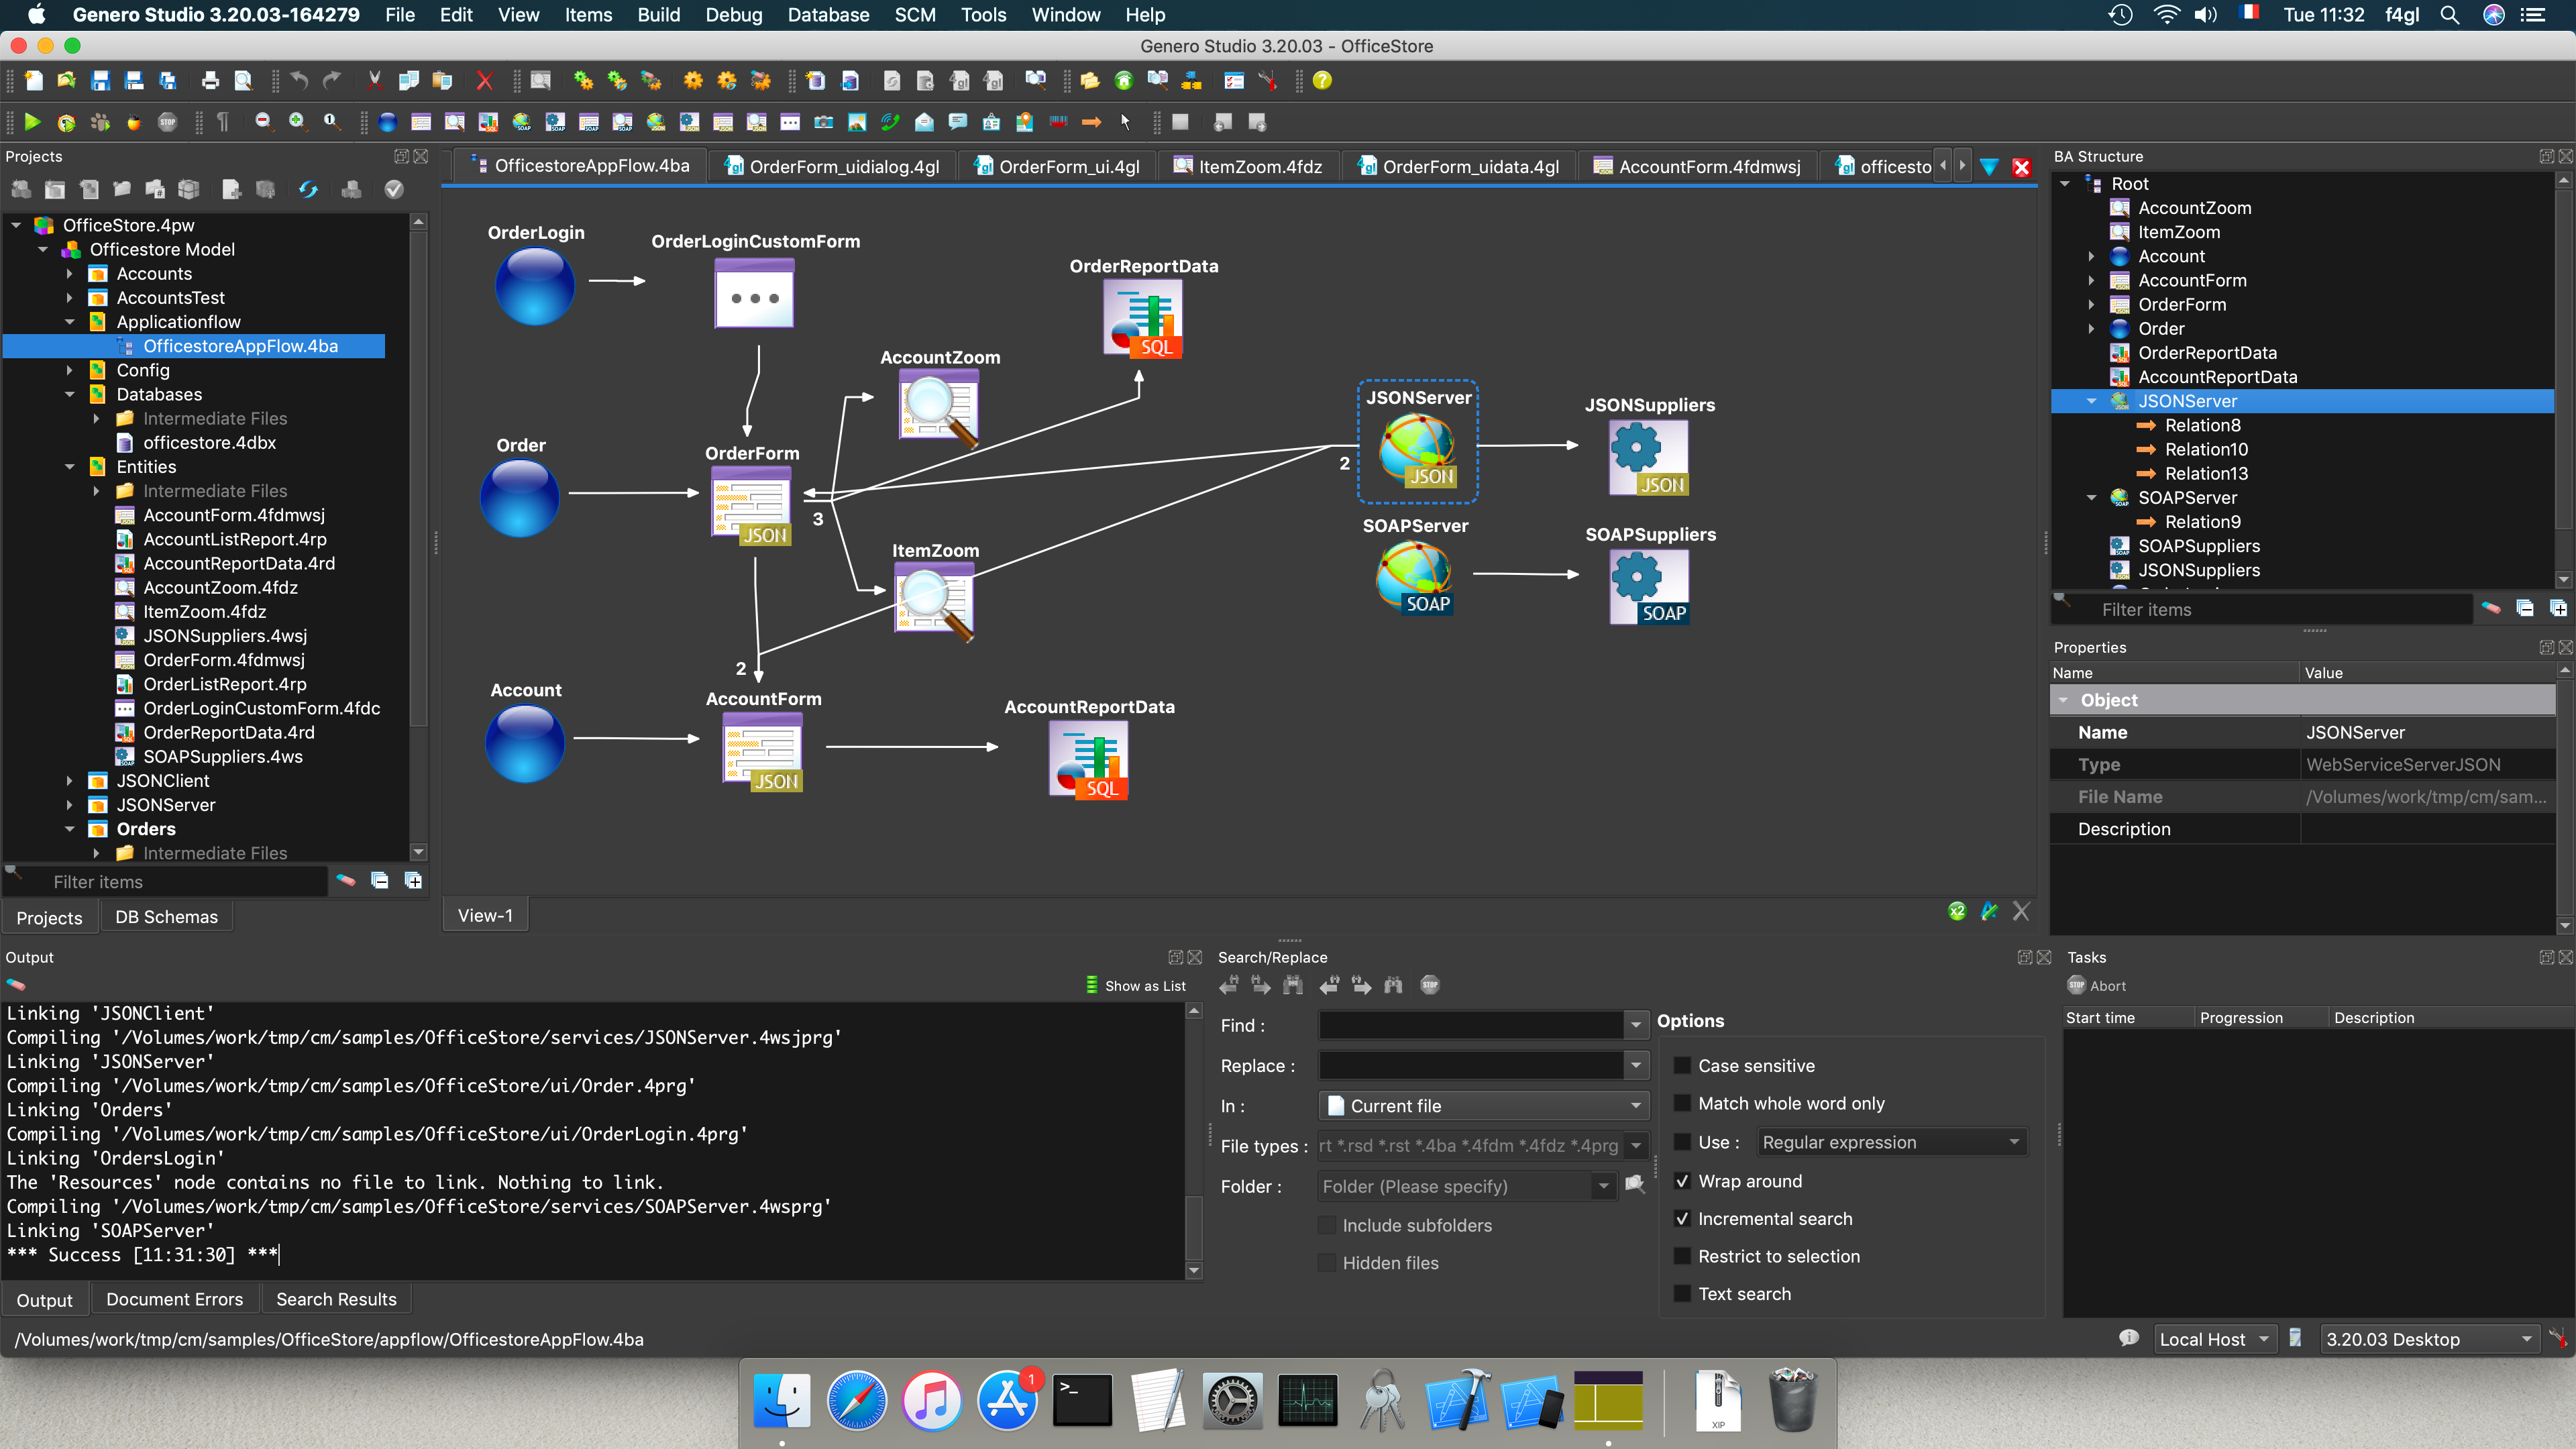
Task: Toggle the Include subfolders checkbox
Action: 1327,1226
